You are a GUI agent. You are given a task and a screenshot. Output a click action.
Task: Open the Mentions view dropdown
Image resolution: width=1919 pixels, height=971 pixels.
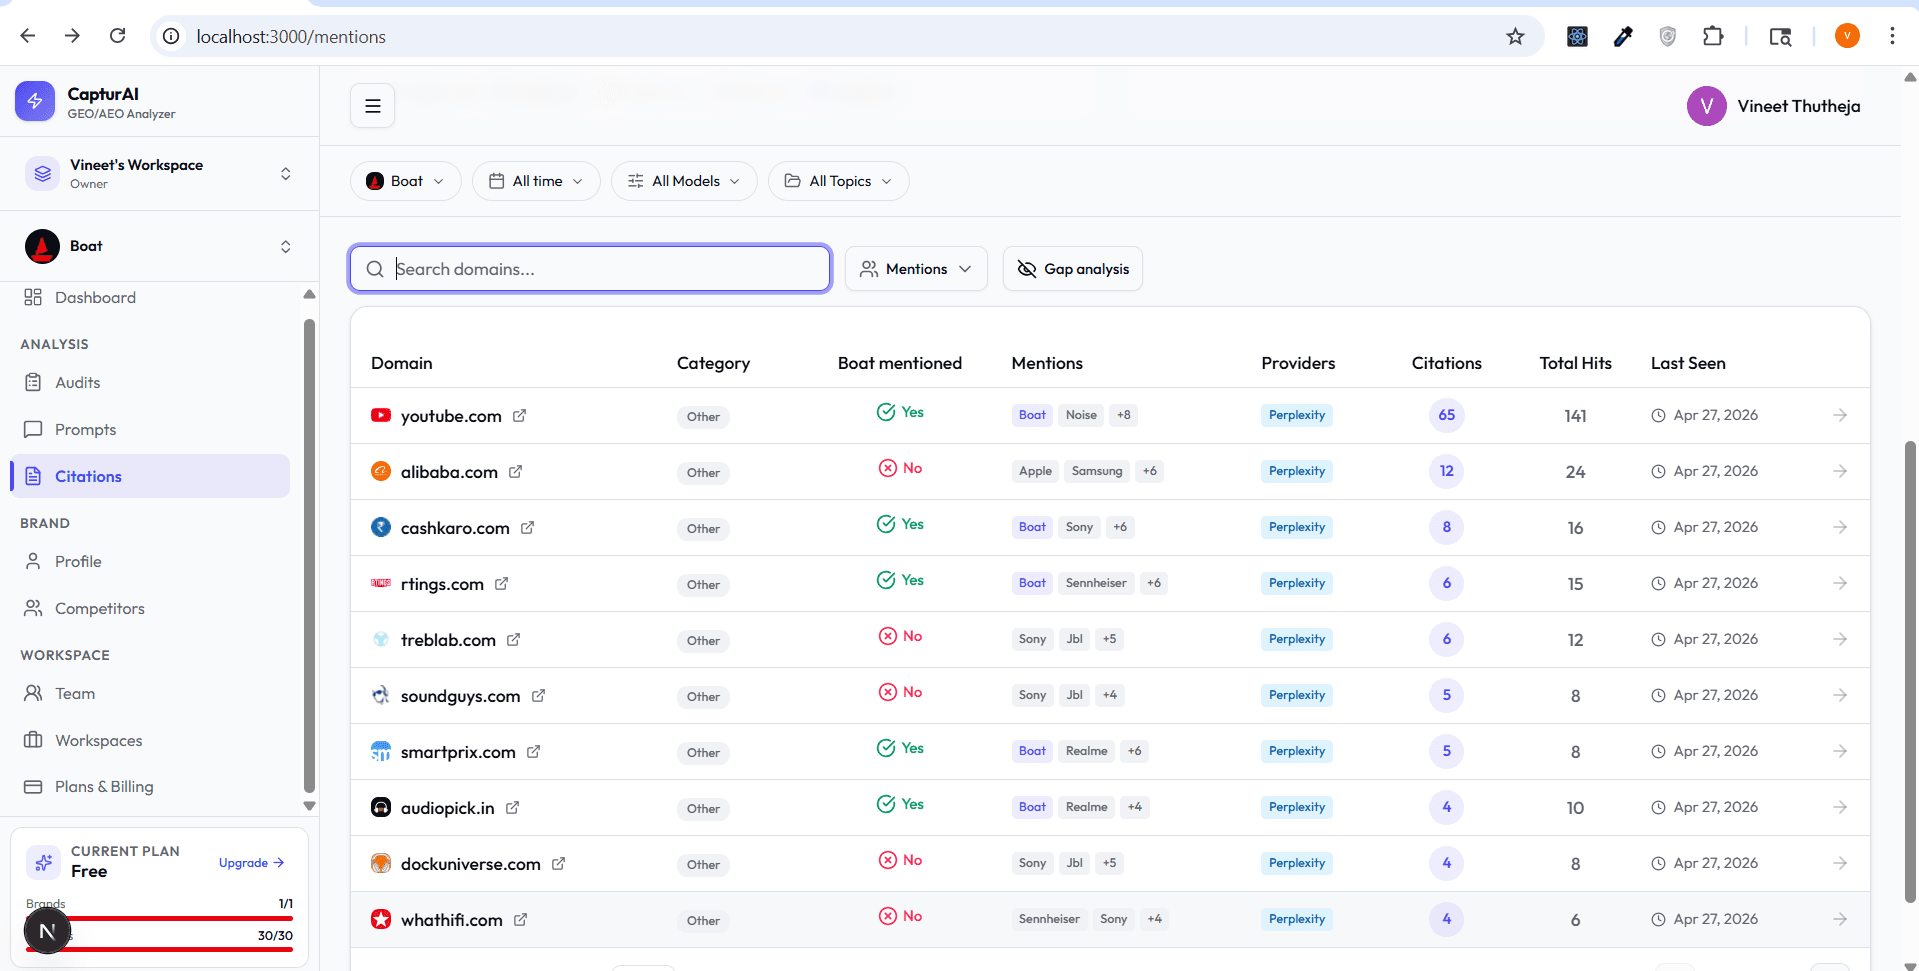tap(916, 269)
